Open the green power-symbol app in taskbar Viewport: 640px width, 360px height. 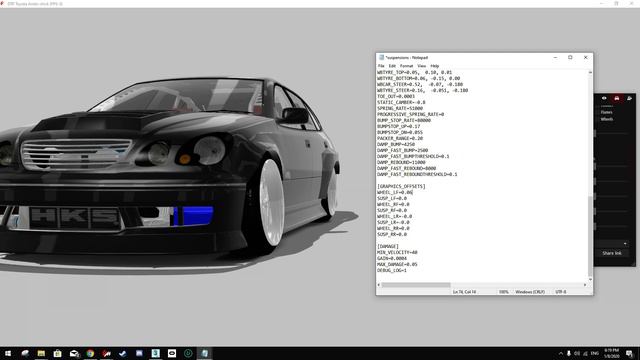(x=188, y=353)
